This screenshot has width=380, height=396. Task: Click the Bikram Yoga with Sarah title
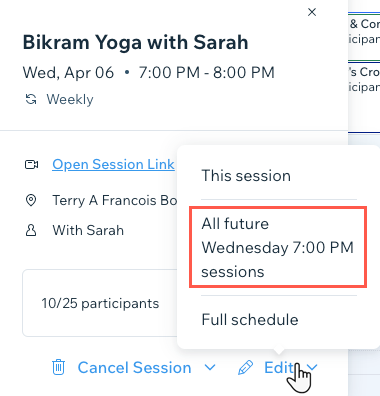[135, 43]
